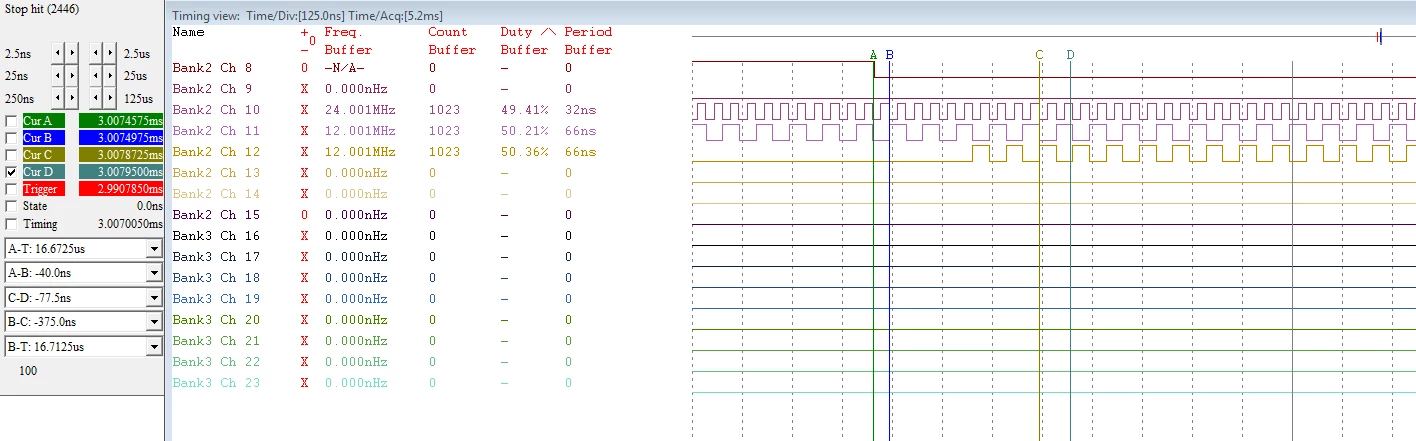Click left arrow of stepper beside 125us
The height and width of the screenshot is (441, 1416).
pyautogui.click(x=96, y=99)
